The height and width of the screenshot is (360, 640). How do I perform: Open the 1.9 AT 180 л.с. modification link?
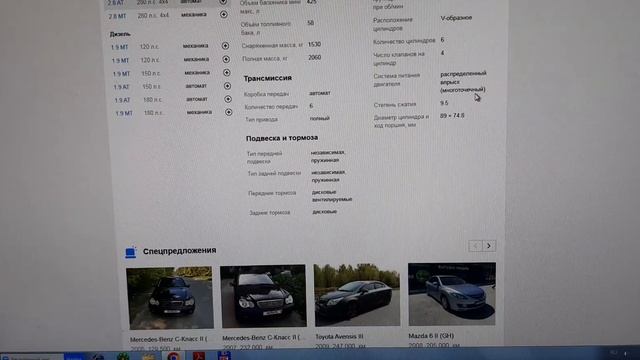[x=122, y=100]
